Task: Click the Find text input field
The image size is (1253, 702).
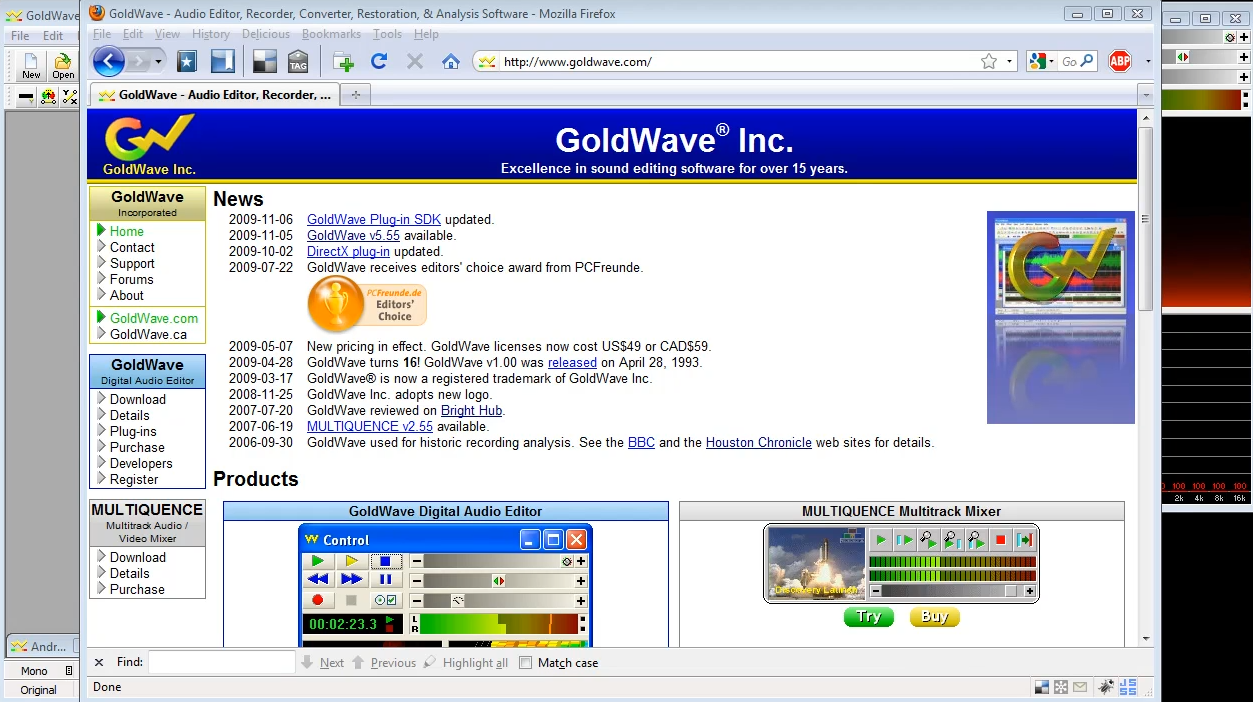Action: [x=222, y=662]
